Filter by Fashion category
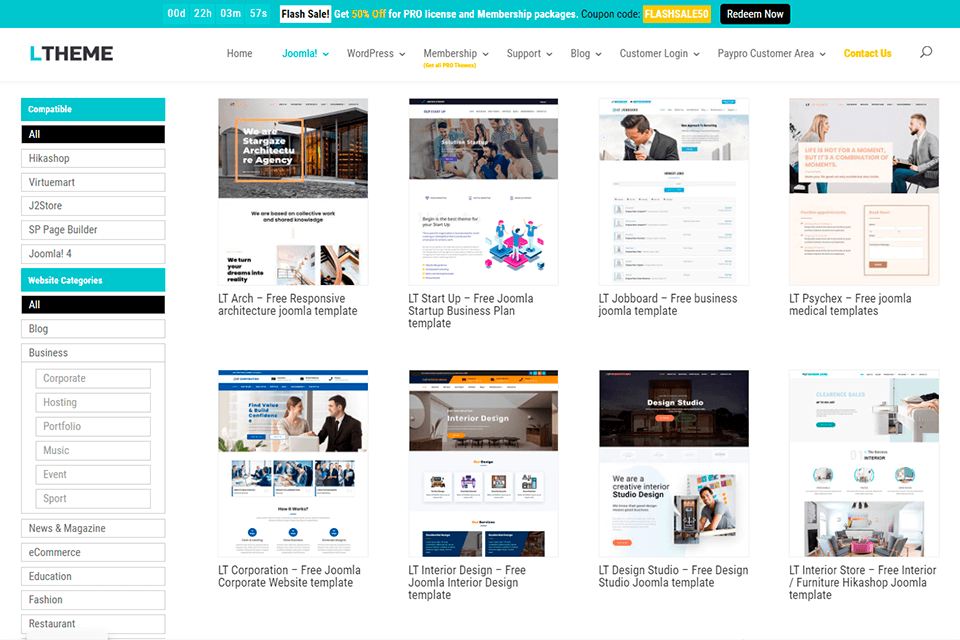This screenshot has height=640, width=960. [x=93, y=600]
